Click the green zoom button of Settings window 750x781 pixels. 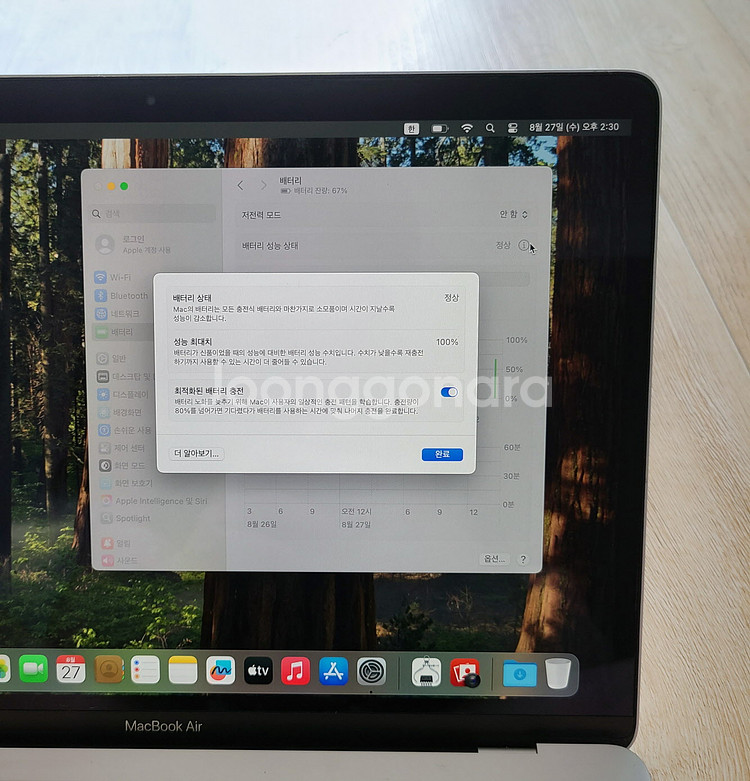pos(124,186)
